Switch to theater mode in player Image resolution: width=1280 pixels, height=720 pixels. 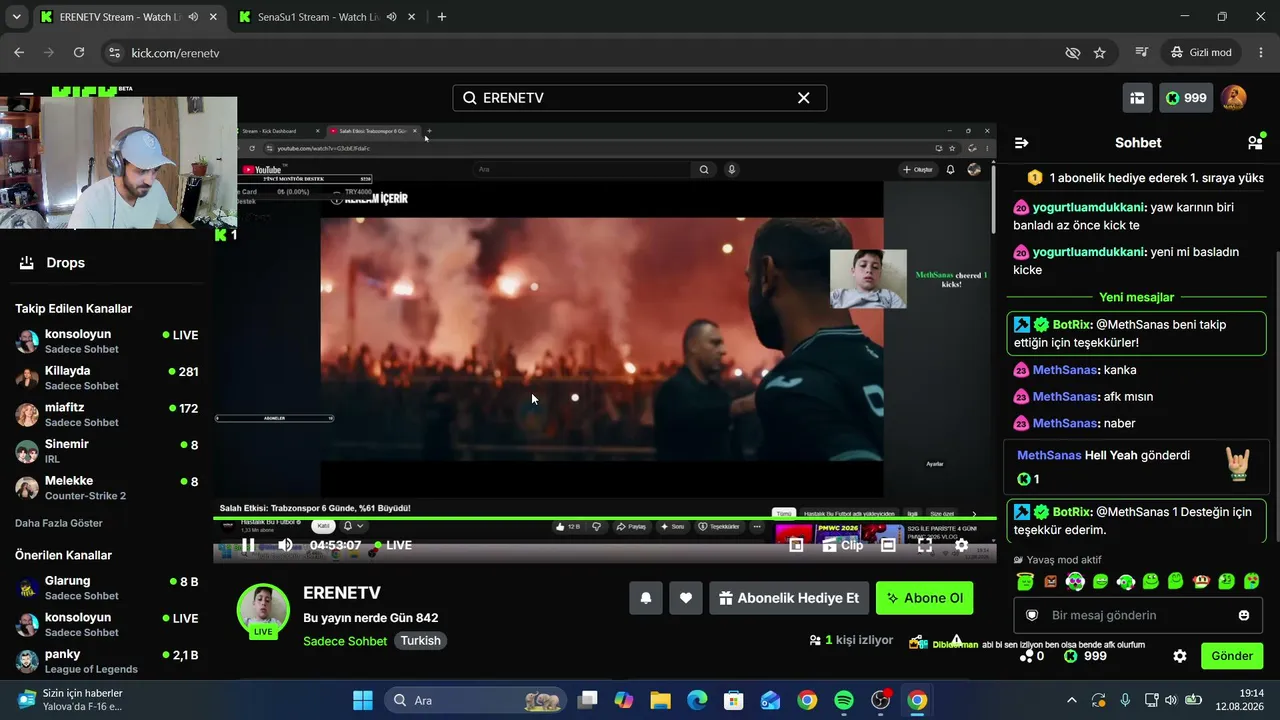click(x=888, y=545)
